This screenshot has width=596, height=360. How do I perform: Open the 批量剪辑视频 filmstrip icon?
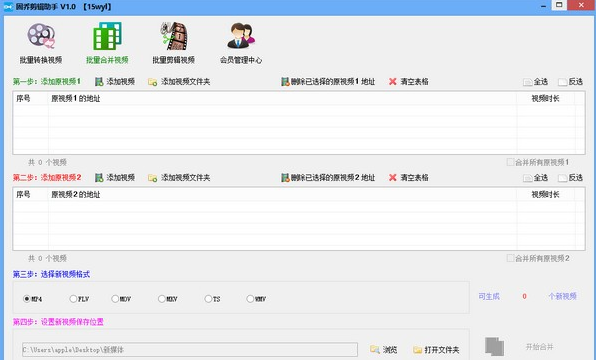click(x=174, y=36)
